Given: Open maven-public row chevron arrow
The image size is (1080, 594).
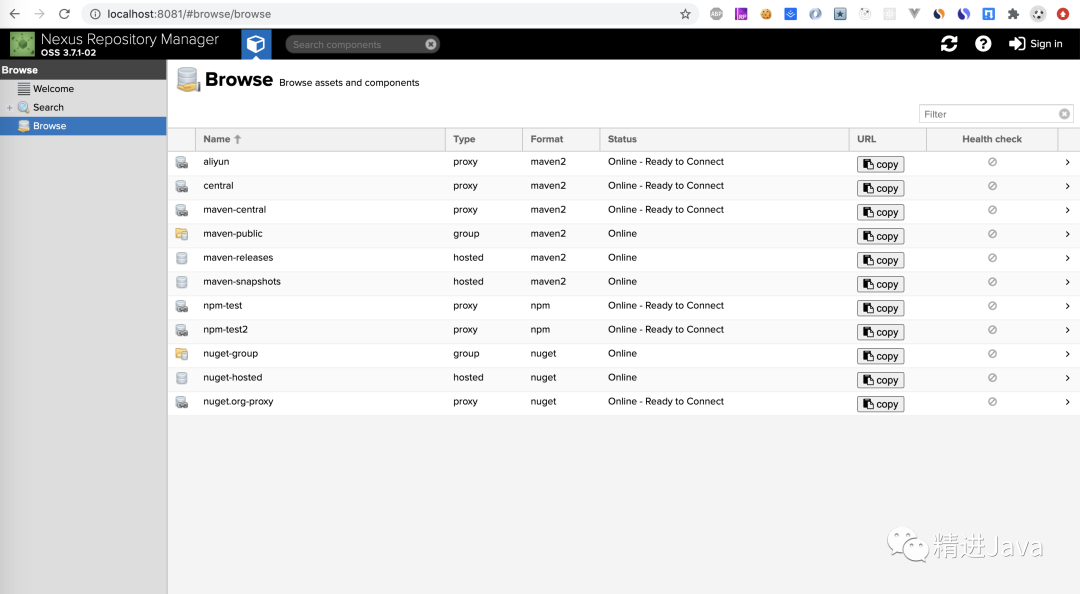Looking at the screenshot, I should click(1068, 234).
